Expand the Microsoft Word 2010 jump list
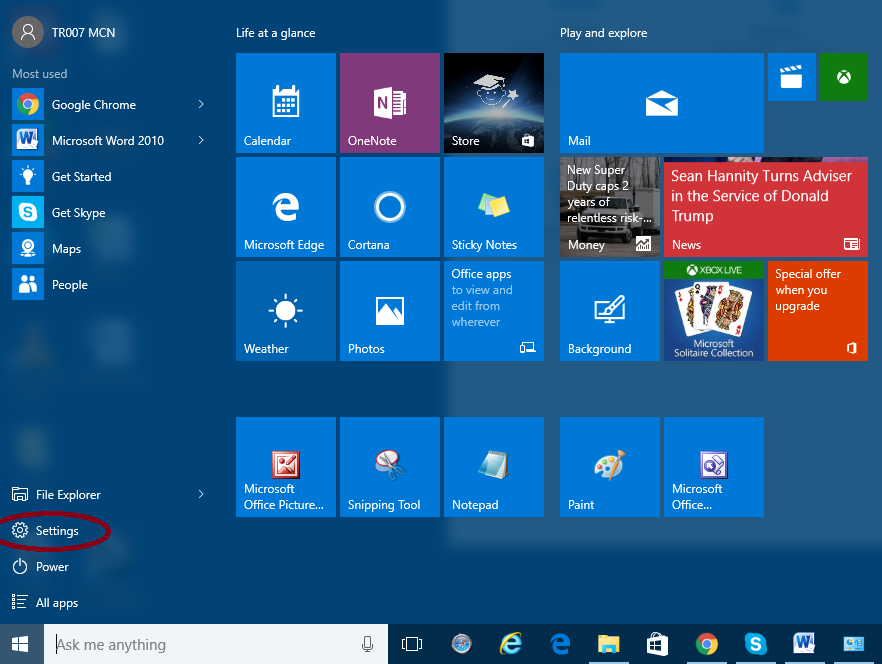882x664 pixels. pos(200,140)
